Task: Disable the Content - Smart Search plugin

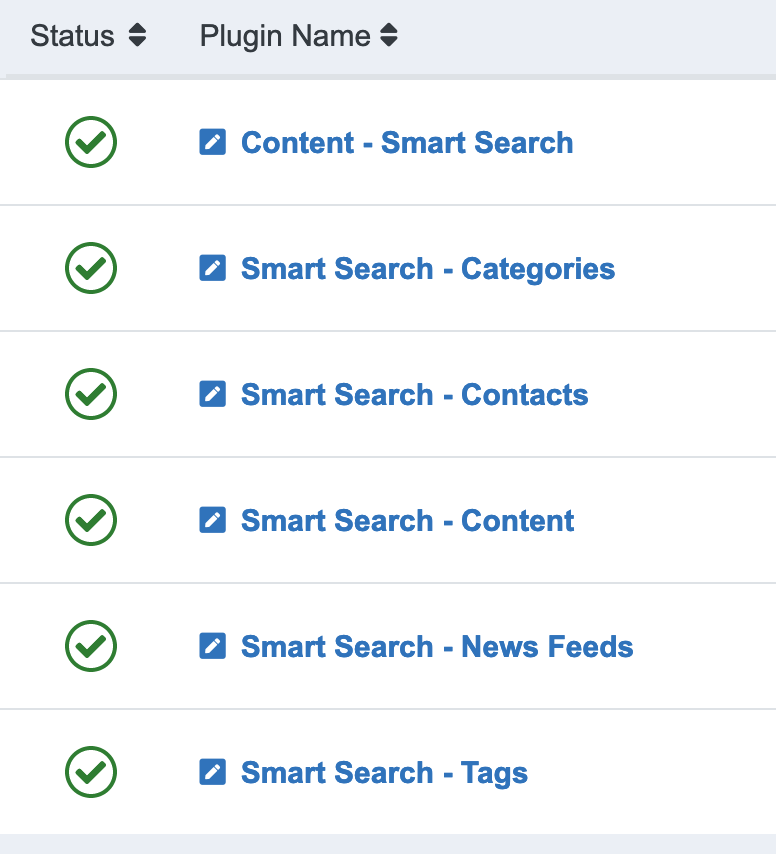Action: click(91, 142)
